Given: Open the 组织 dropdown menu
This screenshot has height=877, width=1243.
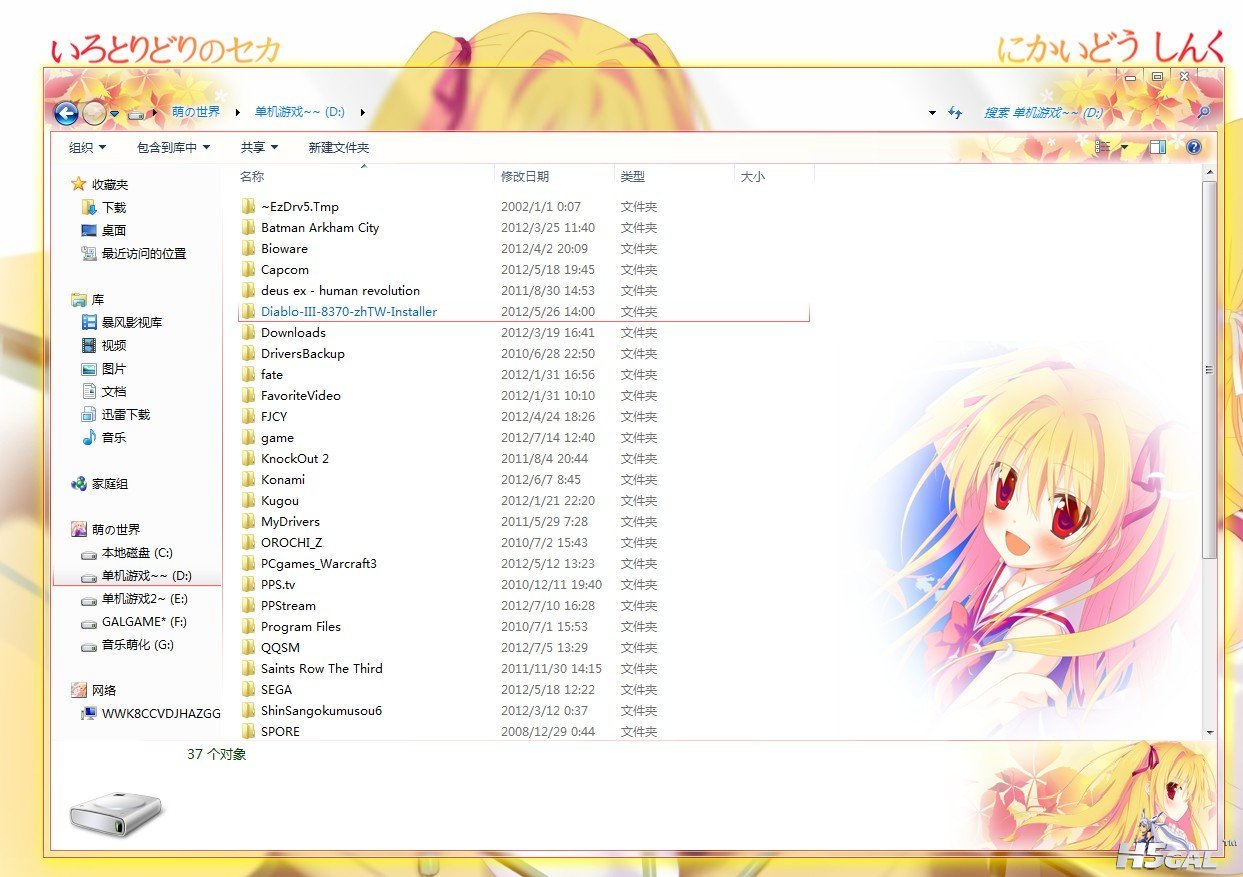Looking at the screenshot, I should point(87,147).
